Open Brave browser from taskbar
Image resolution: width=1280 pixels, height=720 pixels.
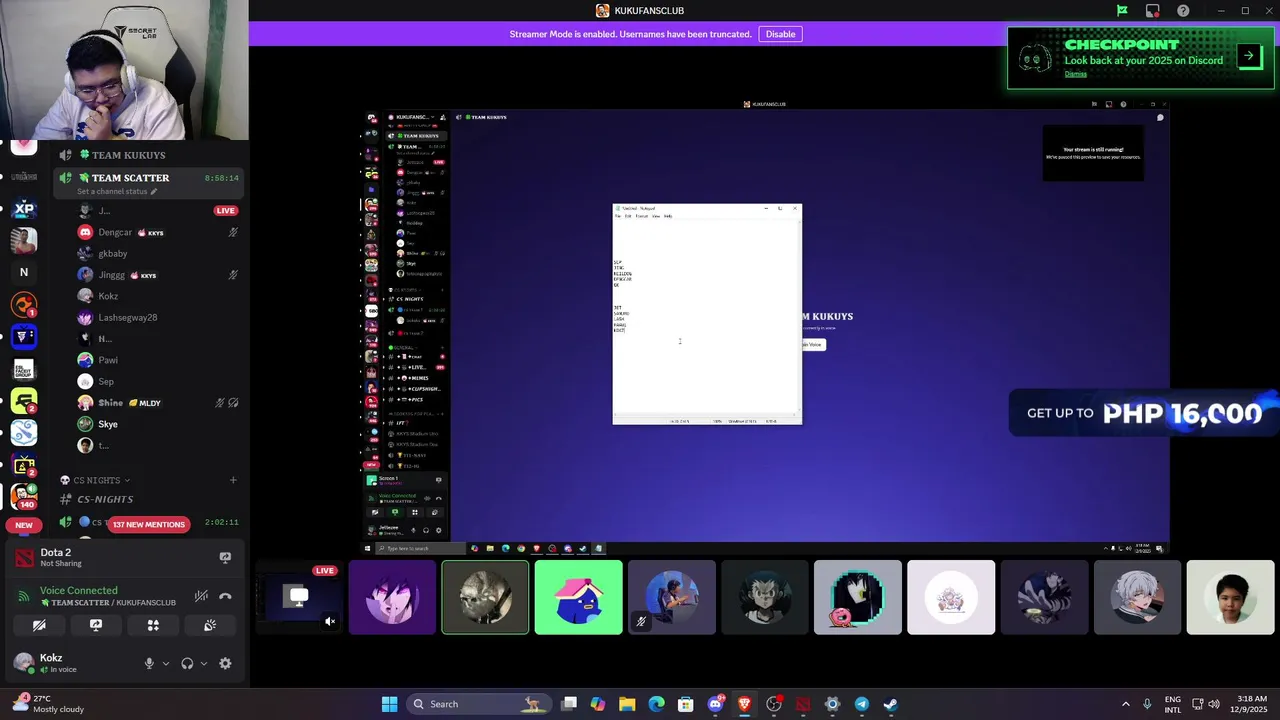(744, 704)
